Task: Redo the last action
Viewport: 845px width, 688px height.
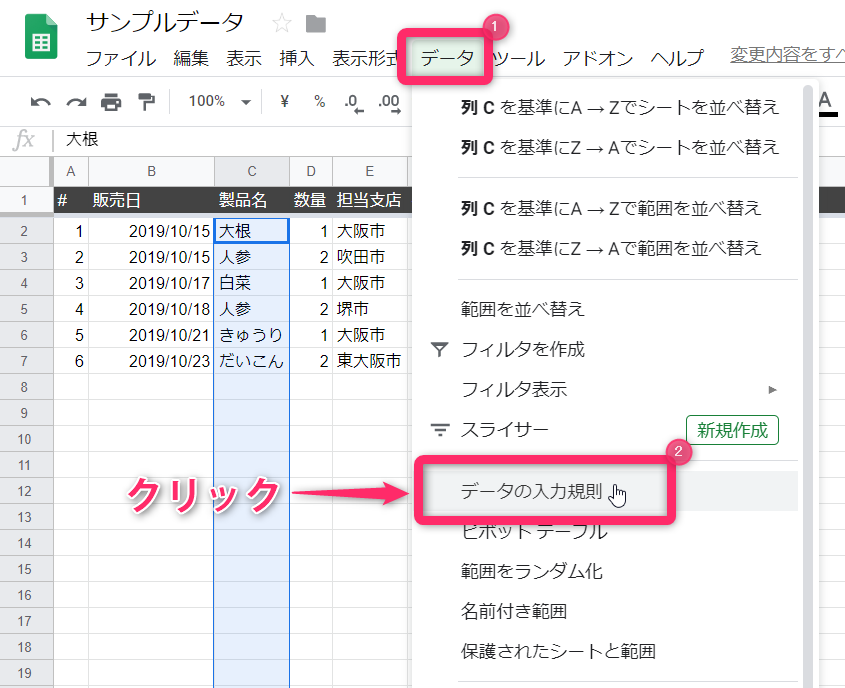Action: (x=76, y=102)
